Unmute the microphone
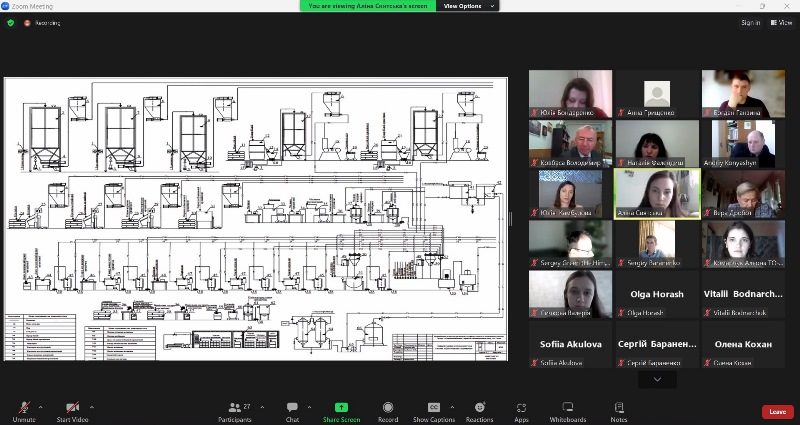 [x=24, y=411]
